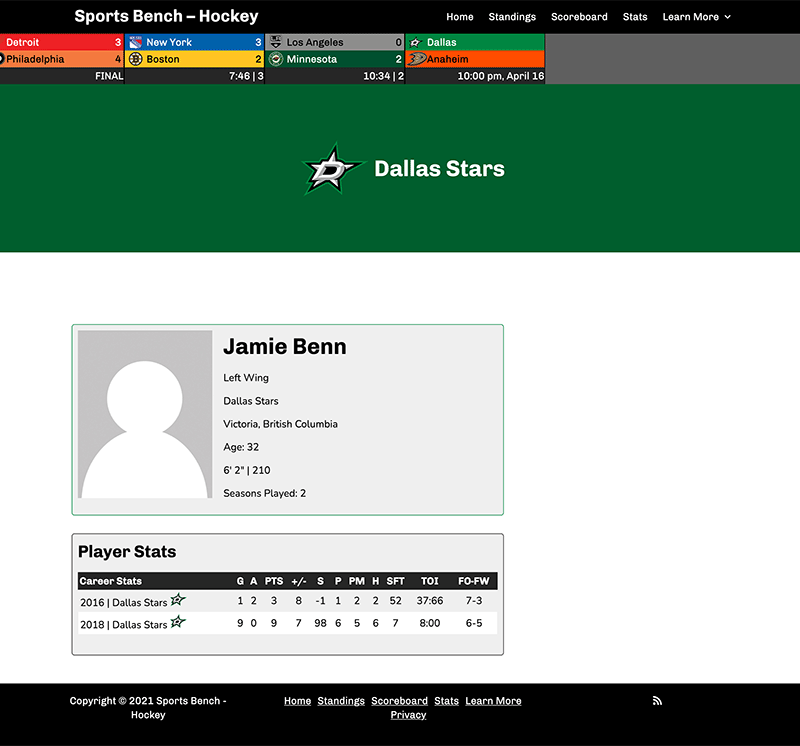
Task: Click the 2016 | Dallas Stars season label
Action: coord(123,603)
